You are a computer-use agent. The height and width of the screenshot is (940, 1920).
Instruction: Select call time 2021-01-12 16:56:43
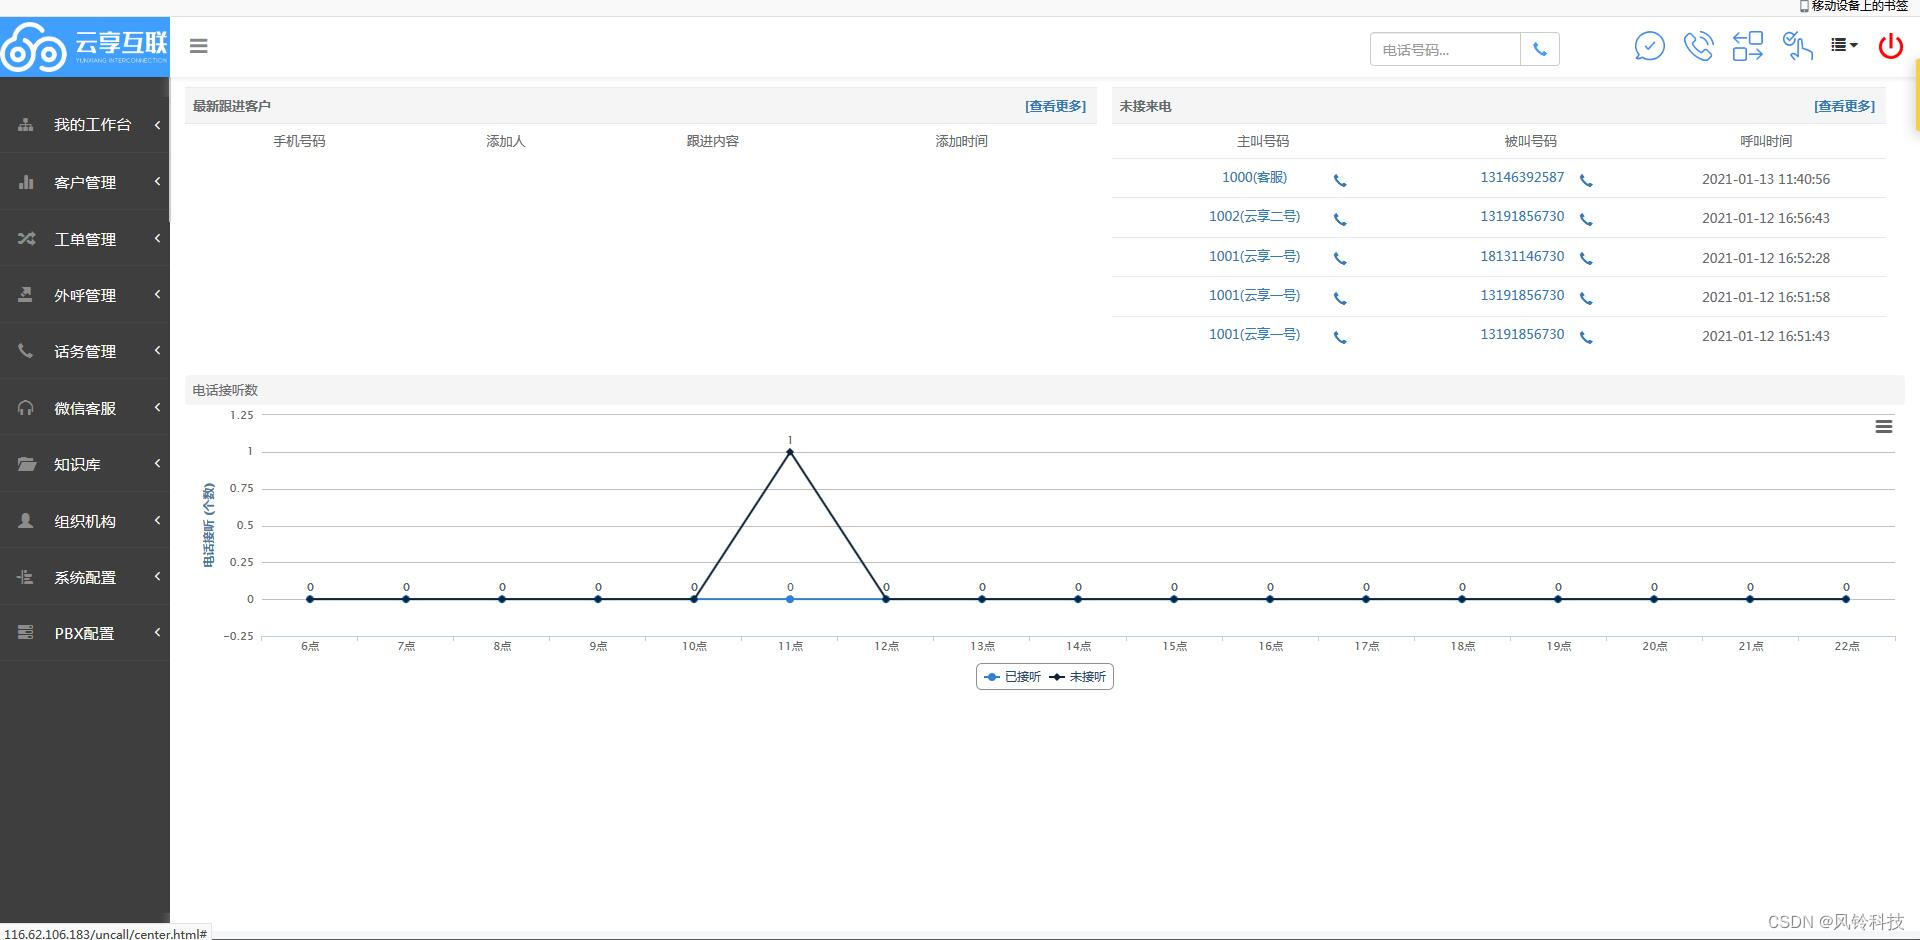[x=1766, y=219]
